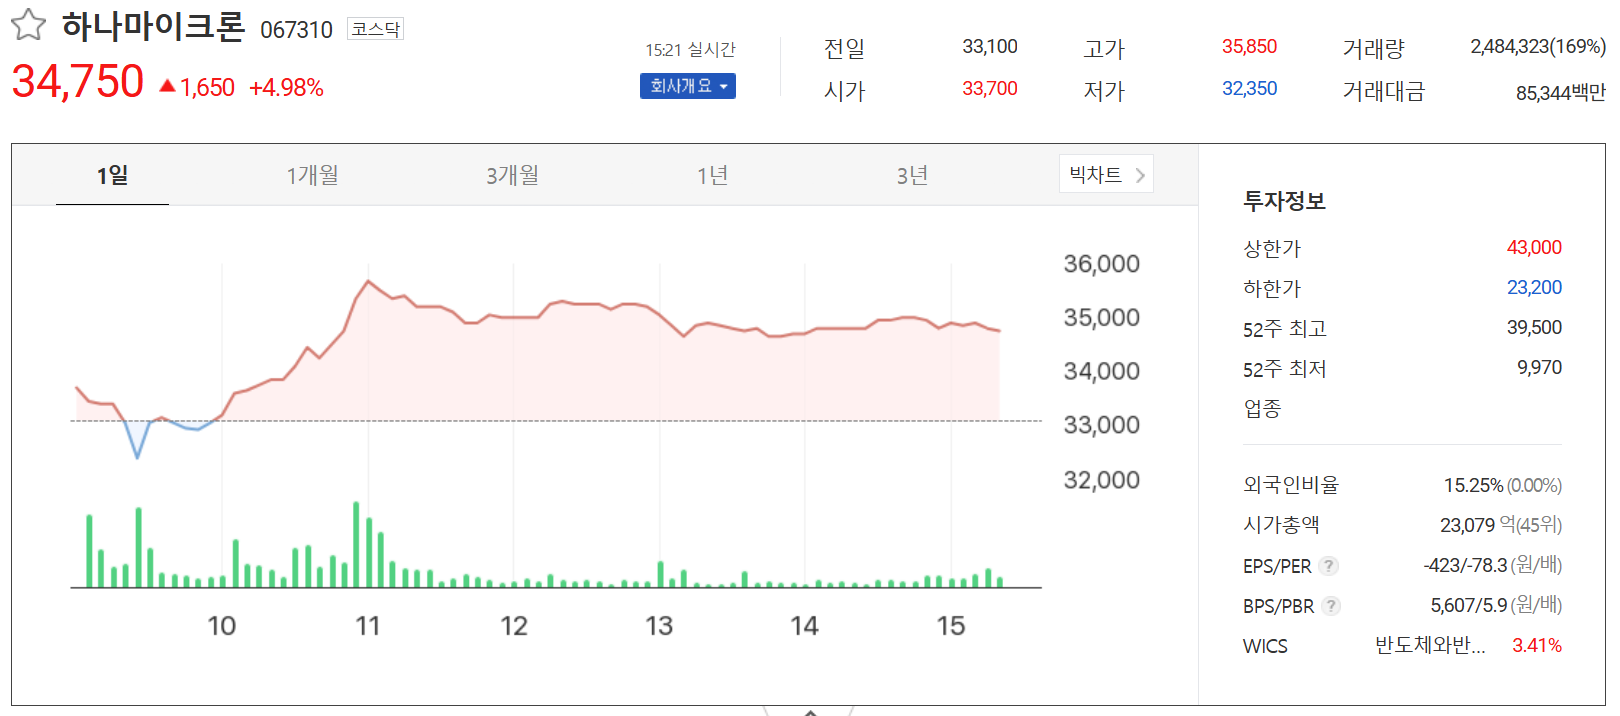Open the 빅차트 button
1620x716 pixels.
pos(1106,174)
